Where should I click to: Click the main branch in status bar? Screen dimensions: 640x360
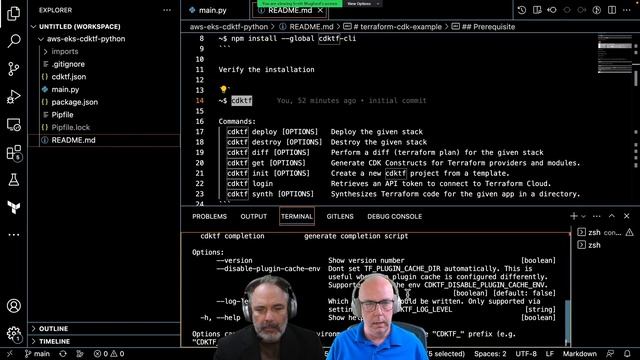pyautogui.click(x=37, y=354)
